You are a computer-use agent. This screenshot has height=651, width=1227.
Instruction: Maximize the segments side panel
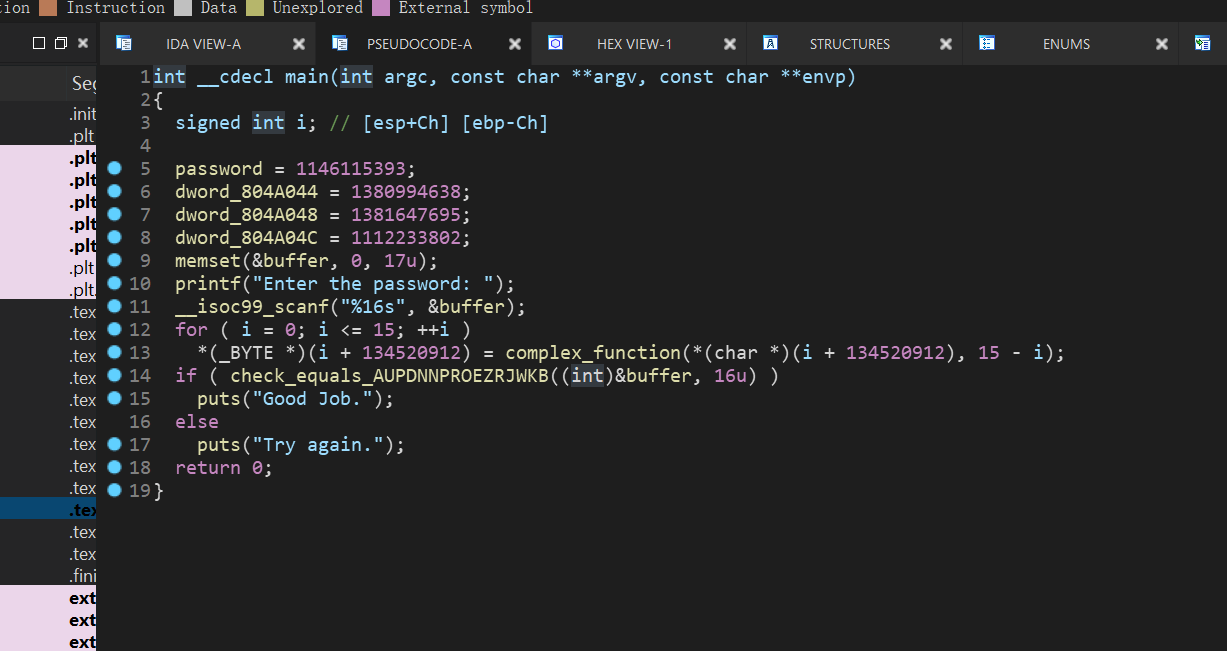click(39, 43)
